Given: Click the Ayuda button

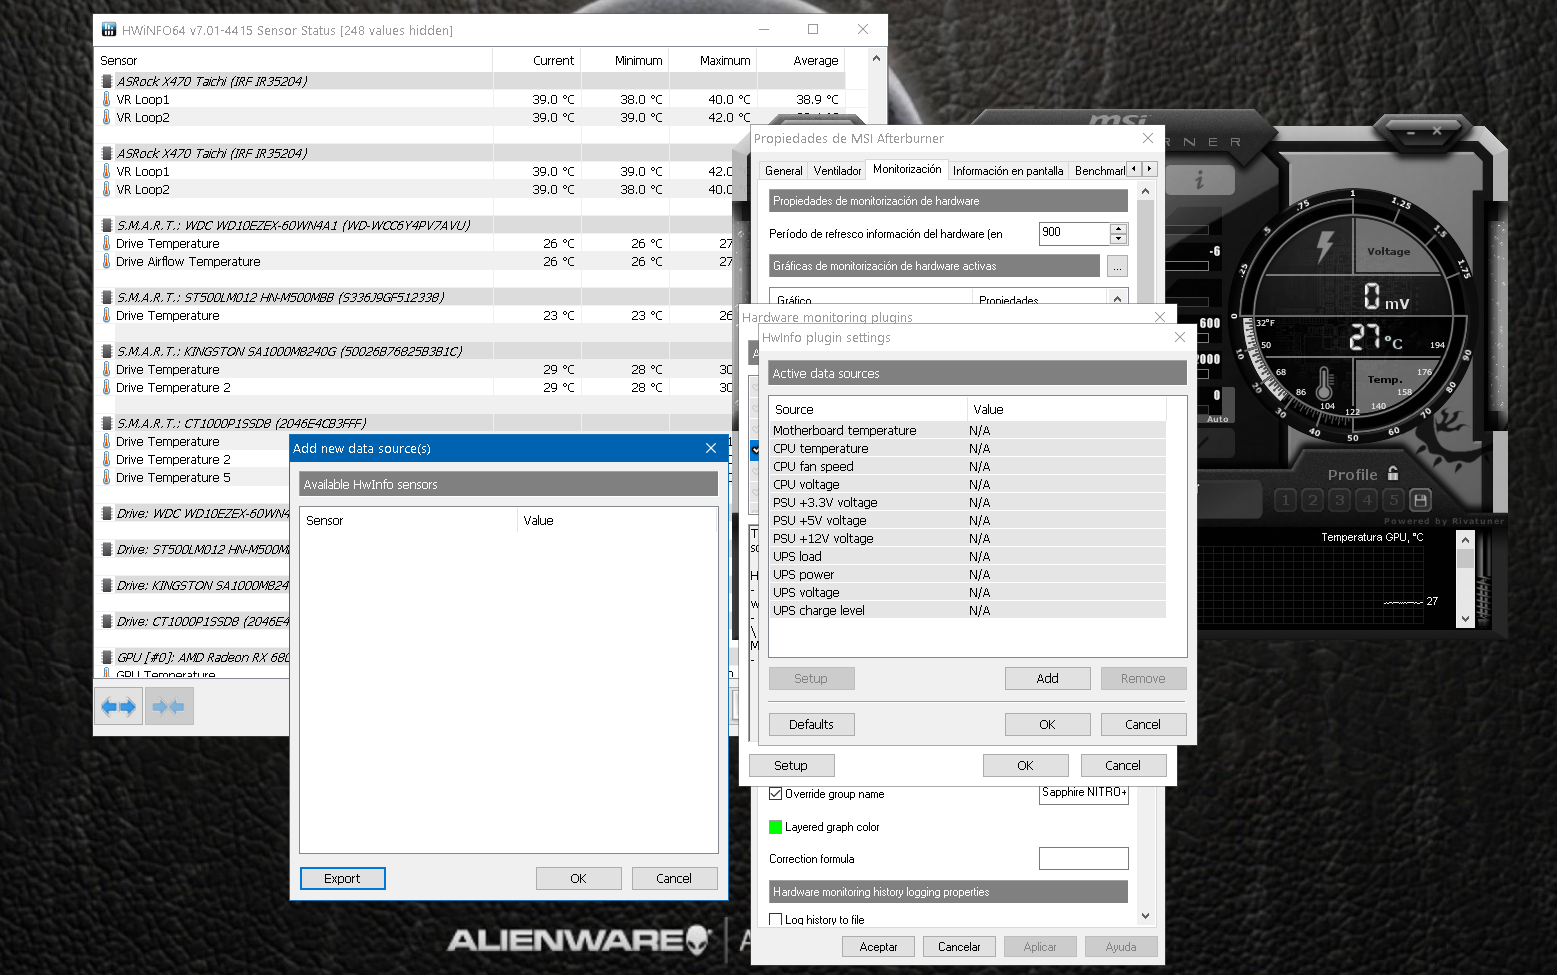Looking at the screenshot, I should [x=1121, y=946].
